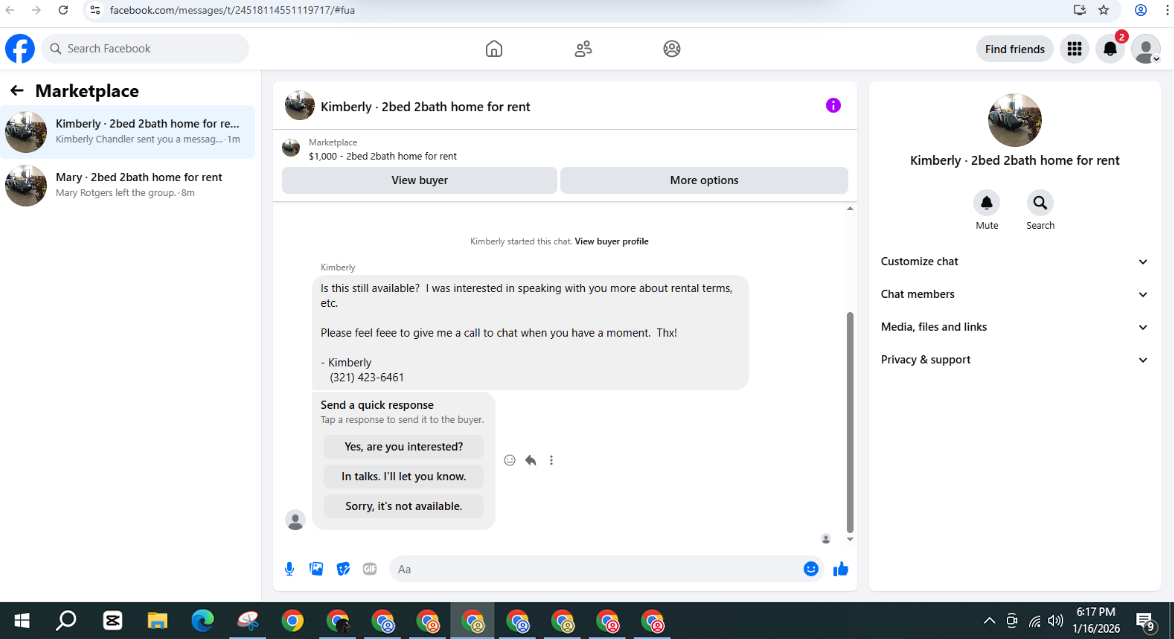Viewport: 1174px width, 639px height.
Task: Select the Mary conversation in the list
Action: [128, 185]
